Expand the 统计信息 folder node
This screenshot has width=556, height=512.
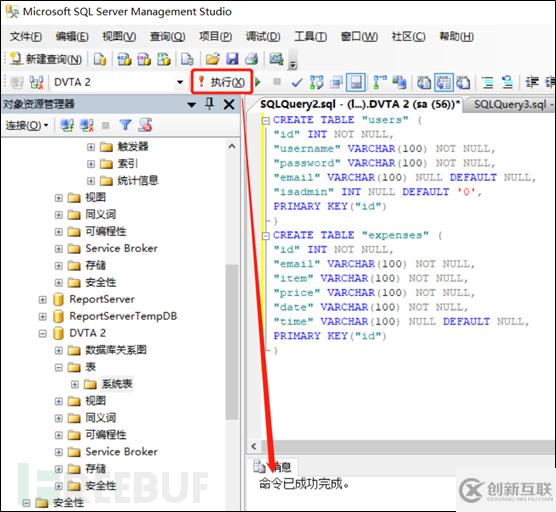coord(91,181)
